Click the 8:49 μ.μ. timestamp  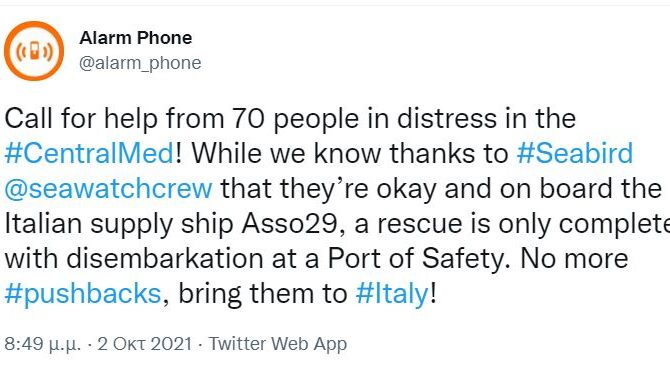pos(42,343)
